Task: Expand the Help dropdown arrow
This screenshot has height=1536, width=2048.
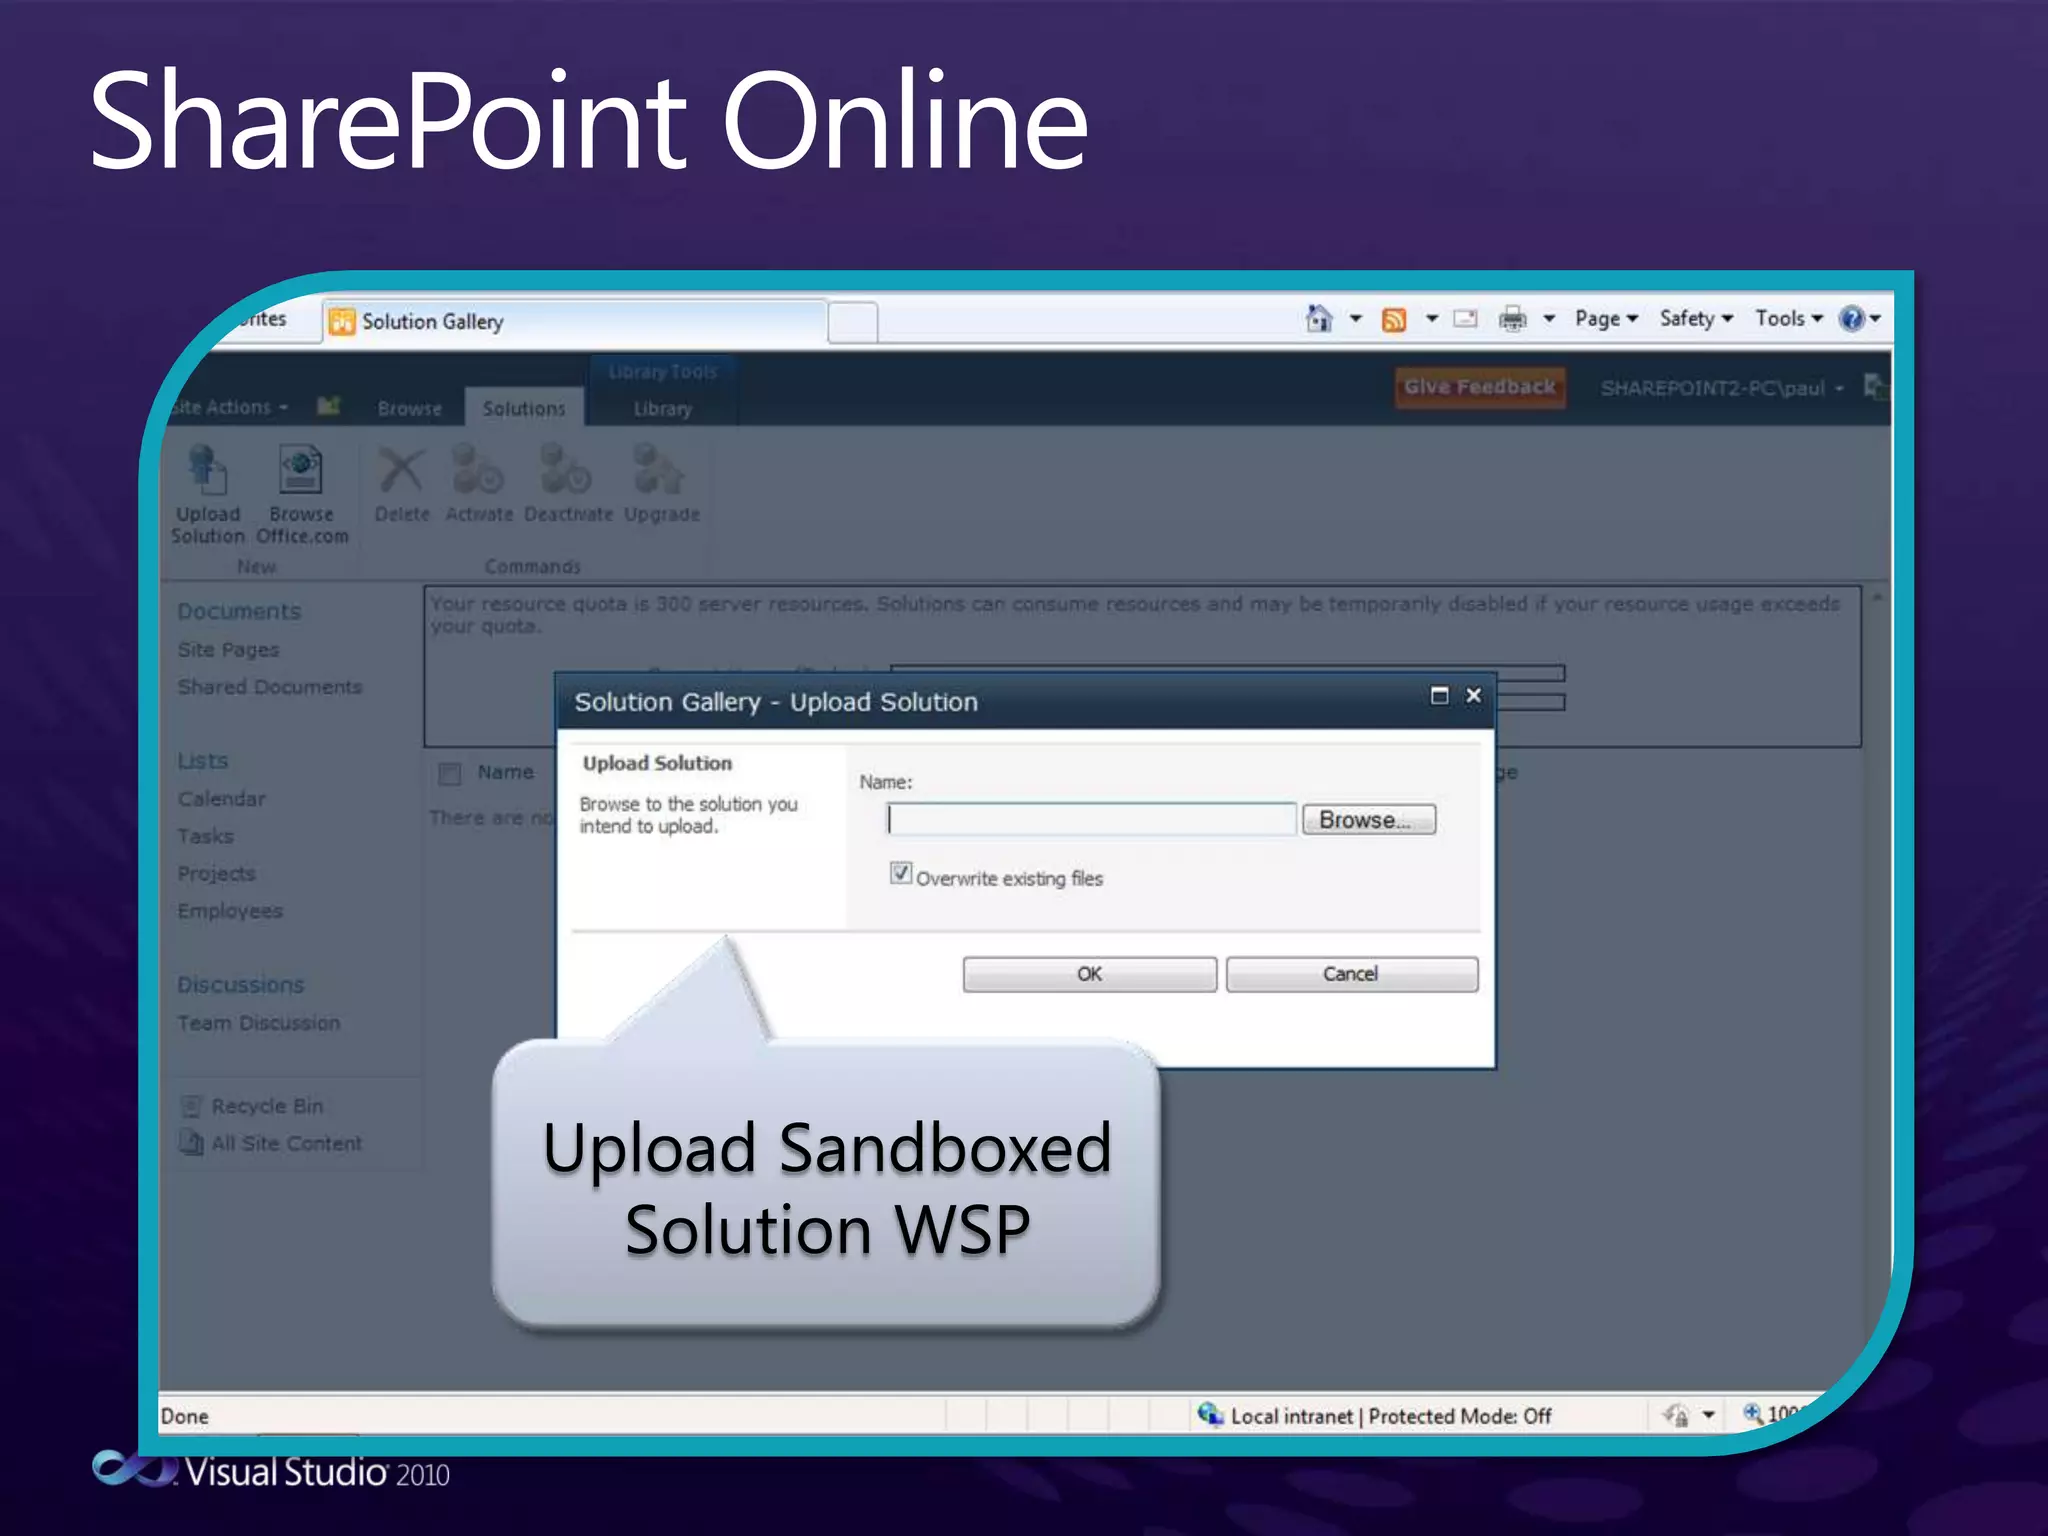Action: click(1876, 319)
